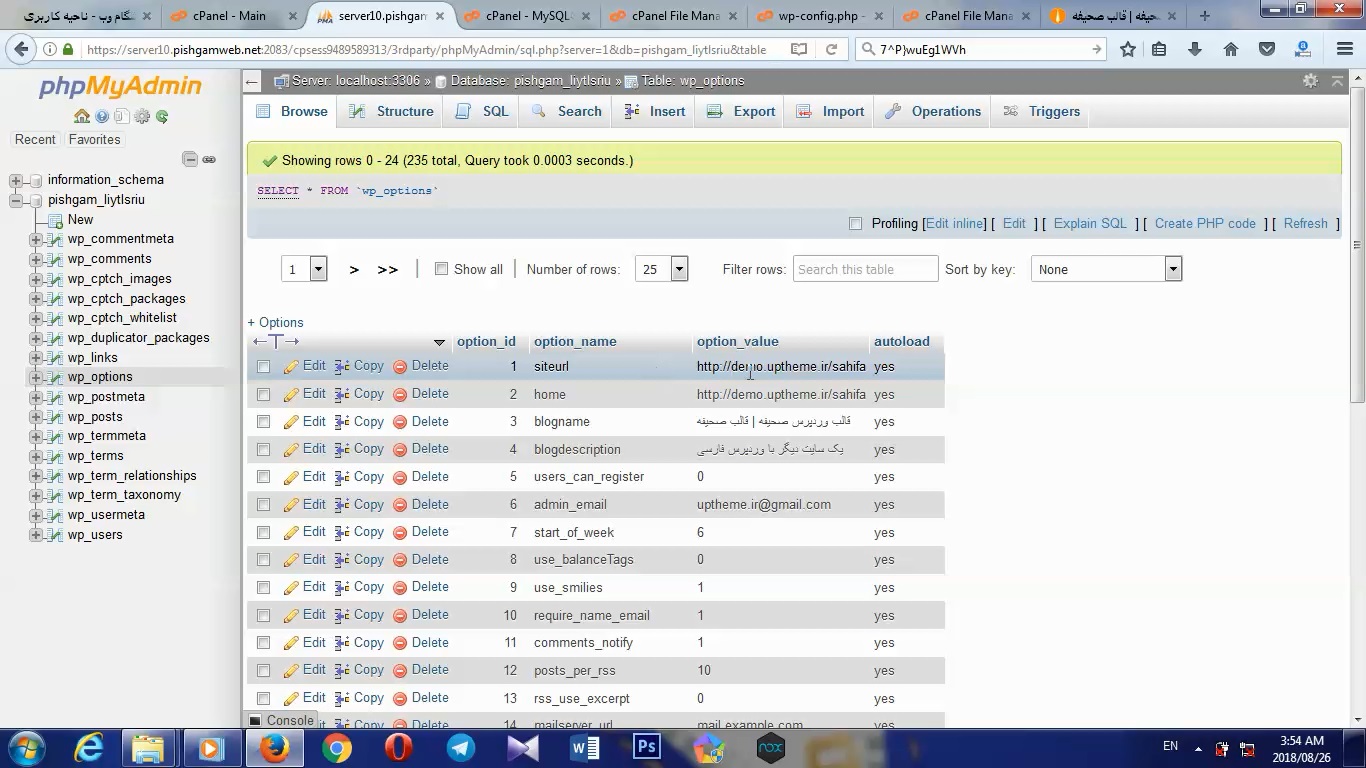Select the rss_use_excerpt row checkbox
Viewport: 1366px width, 768px height.
(264, 699)
